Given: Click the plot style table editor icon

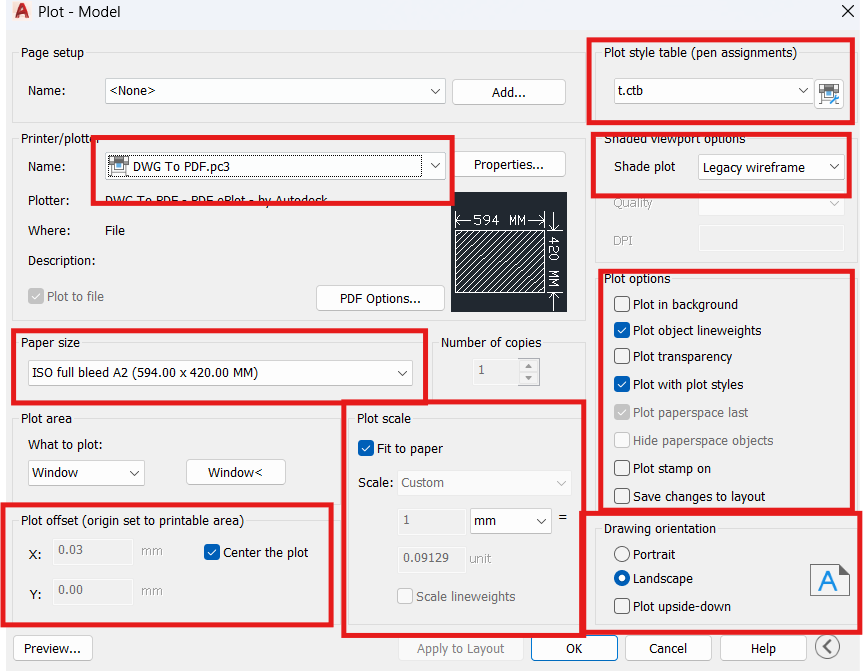Looking at the screenshot, I should [x=829, y=93].
